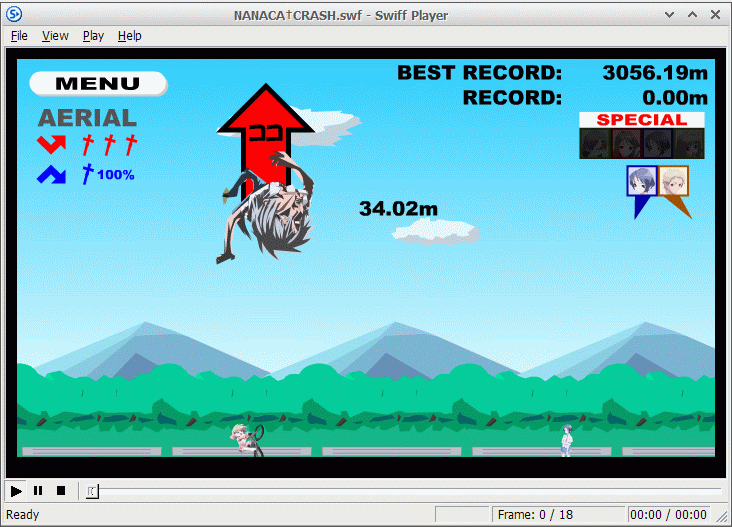Viewport: 732px width, 527px height.
Task: Click the BEST RECORD value 3056.19m
Action: tap(655, 73)
